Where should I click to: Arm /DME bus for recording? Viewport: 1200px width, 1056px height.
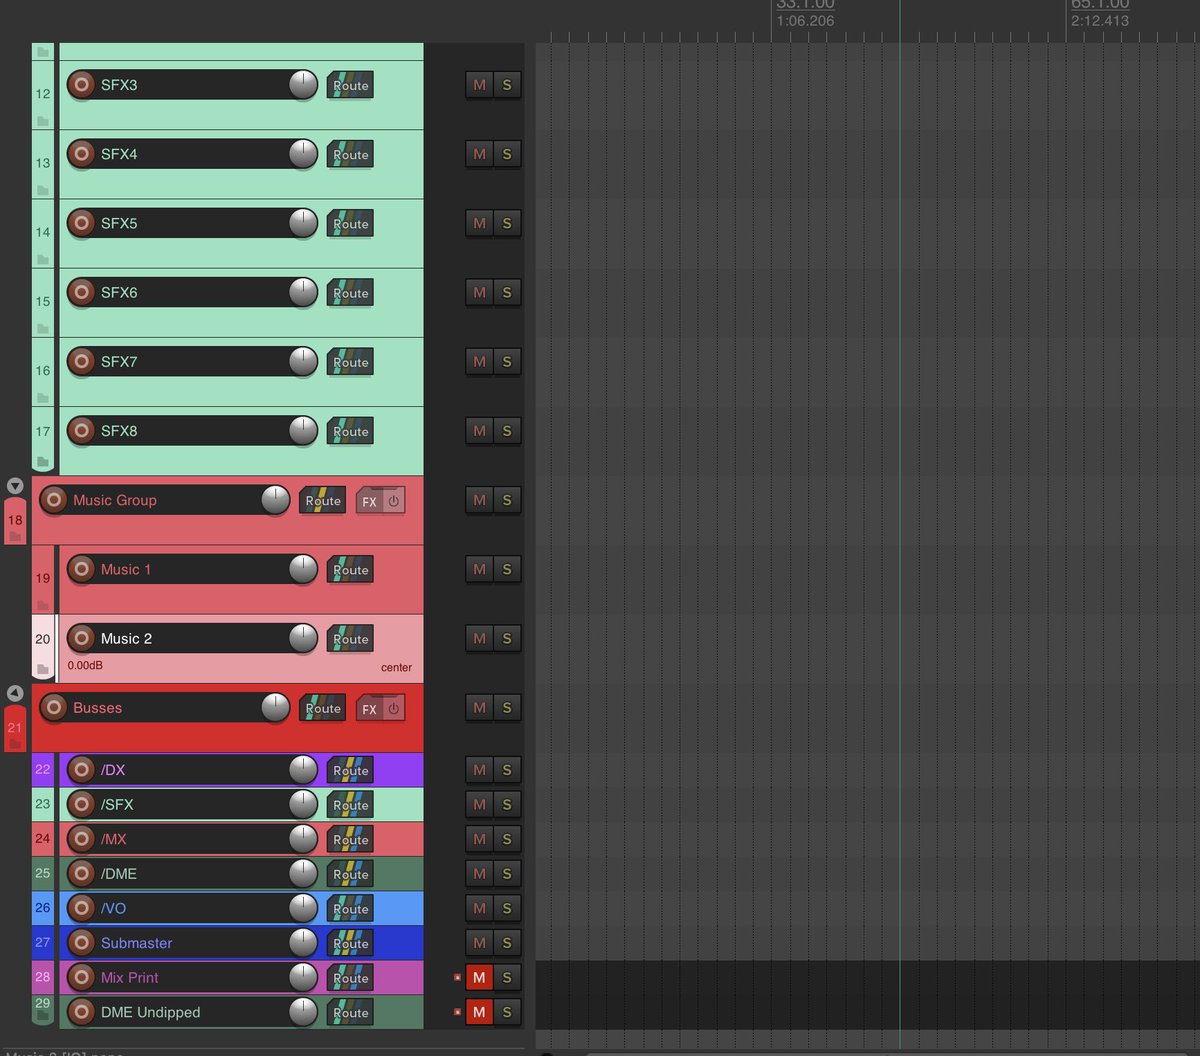82,873
